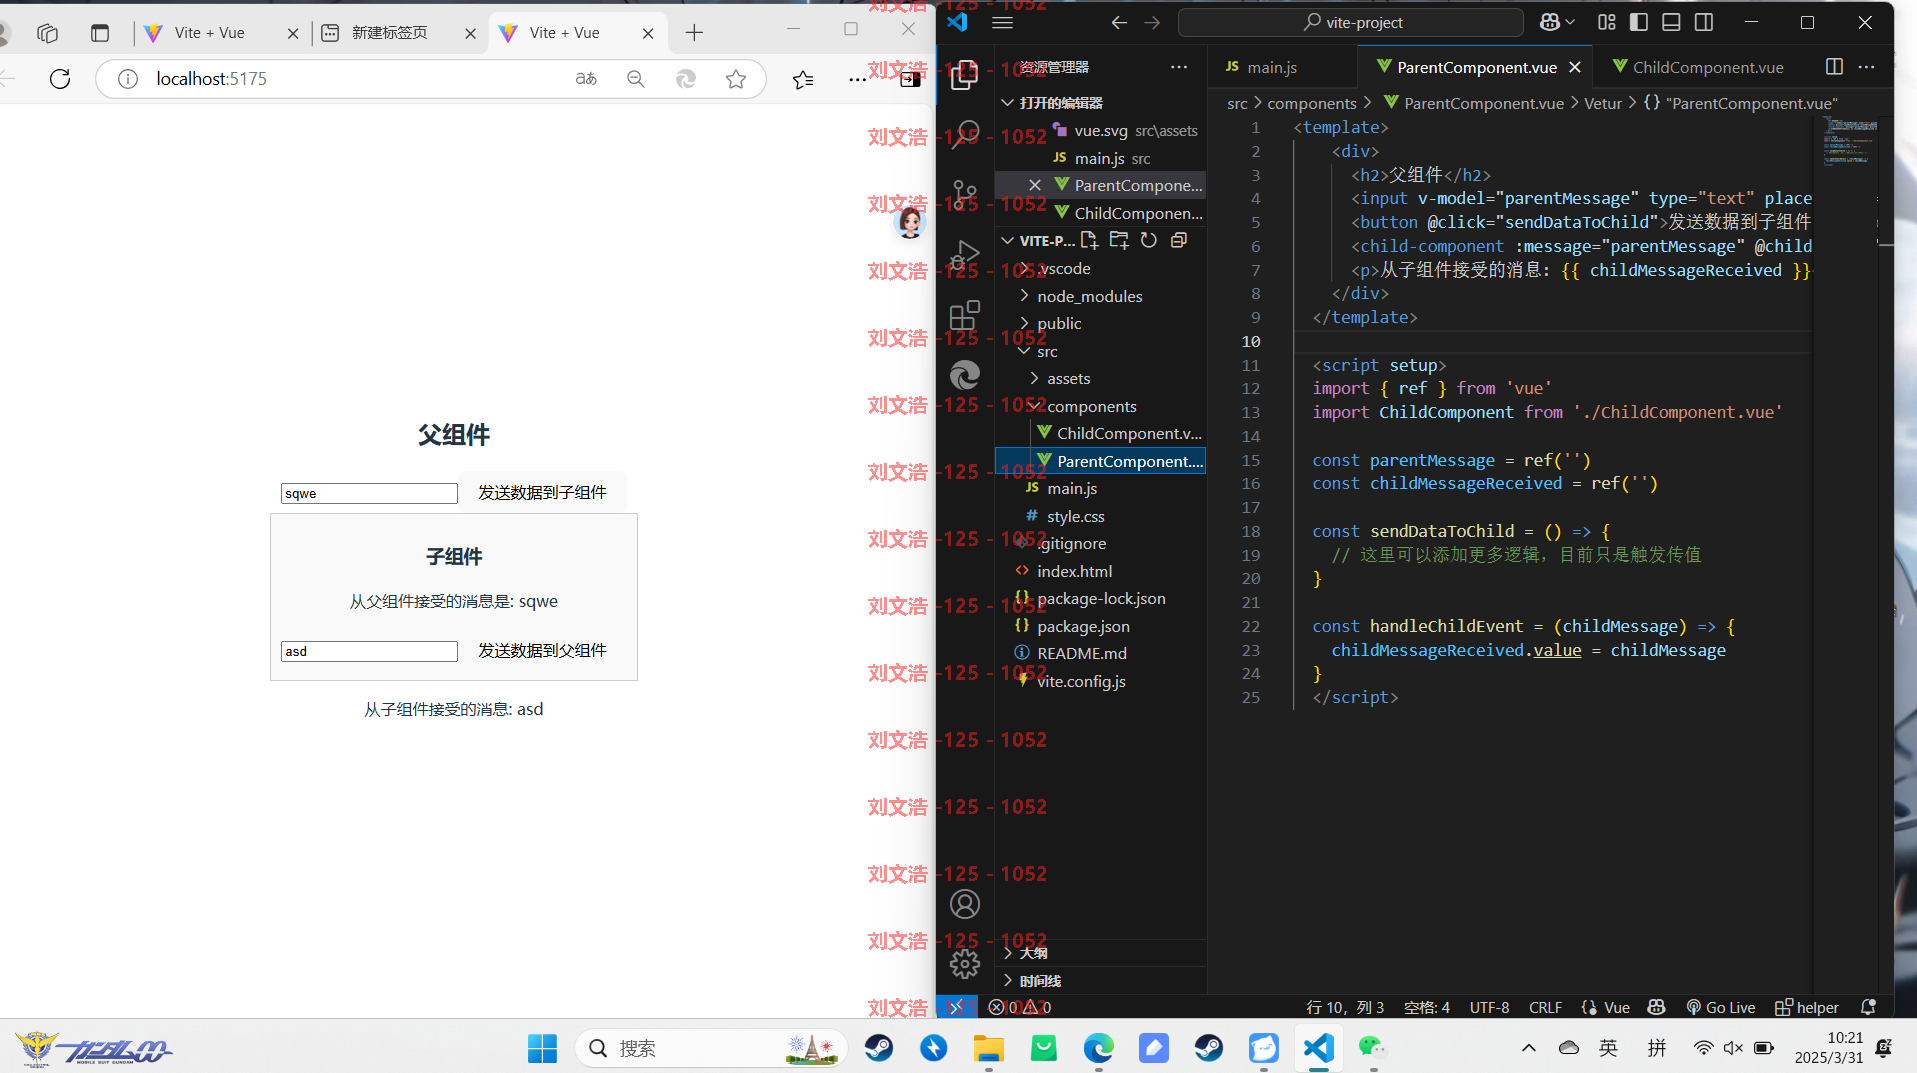Open the zoom control in Edge address bar
The width and height of the screenshot is (1917, 1073).
point(636,79)
